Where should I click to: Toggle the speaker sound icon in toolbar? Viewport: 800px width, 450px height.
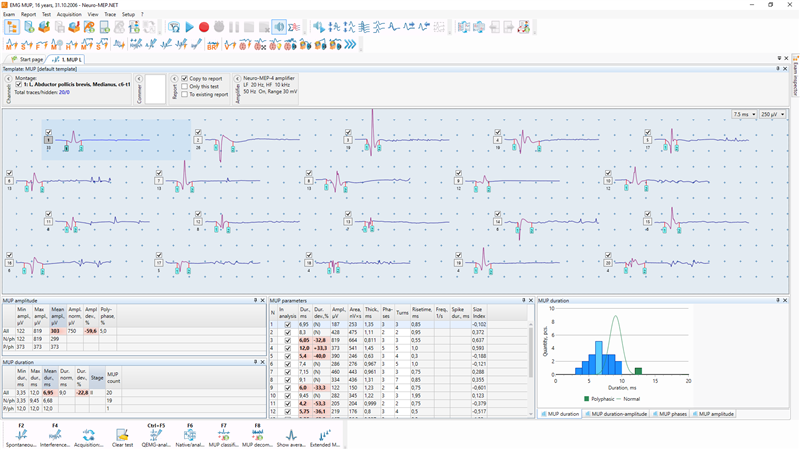278,27
